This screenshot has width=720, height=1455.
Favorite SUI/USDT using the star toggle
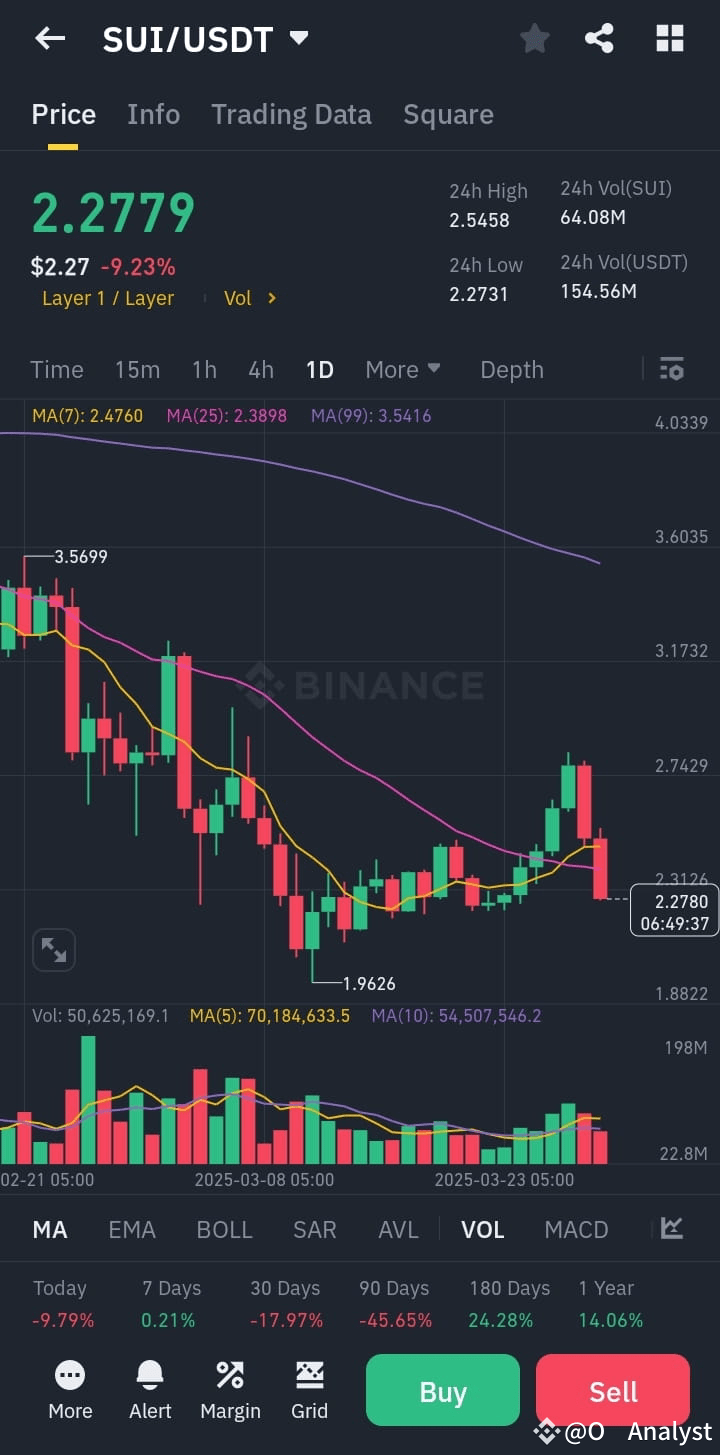point(534,38)
